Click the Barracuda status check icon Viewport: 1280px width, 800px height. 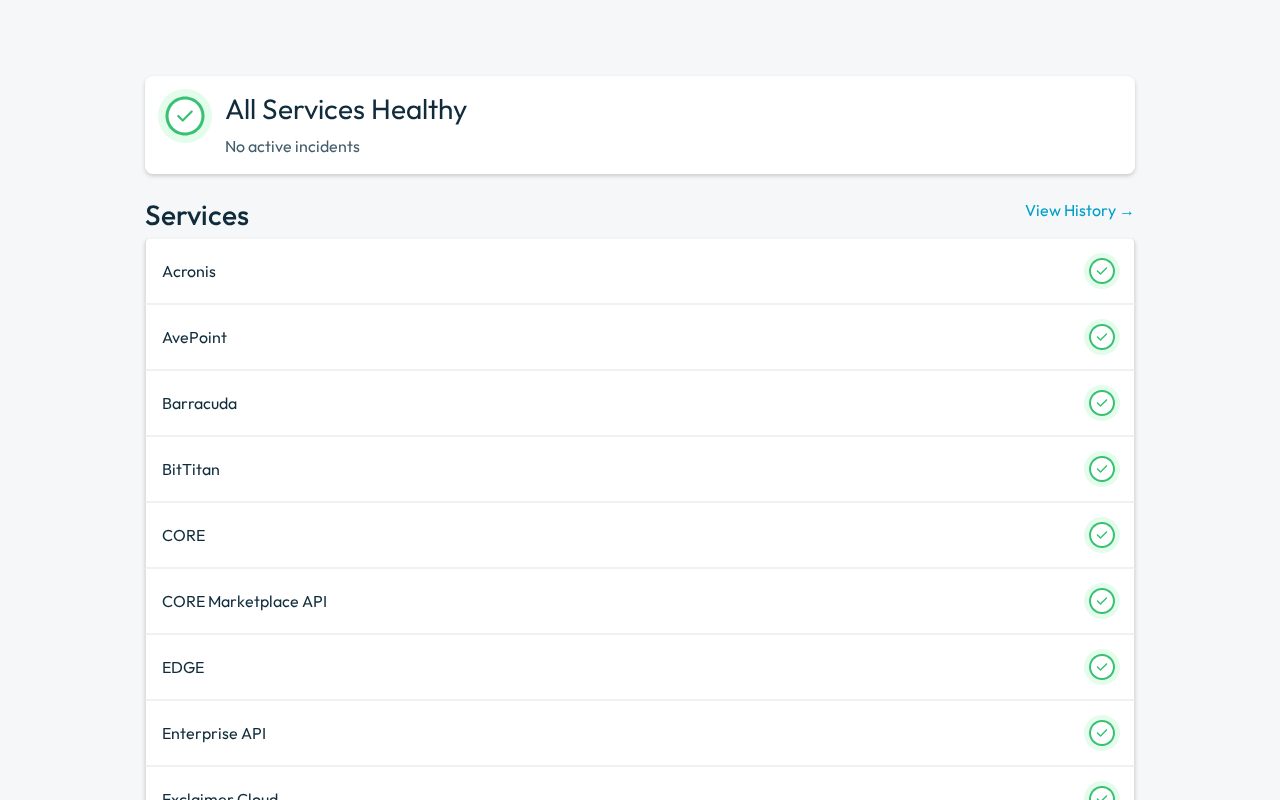pyautogui.click(x=1102, y=403)
